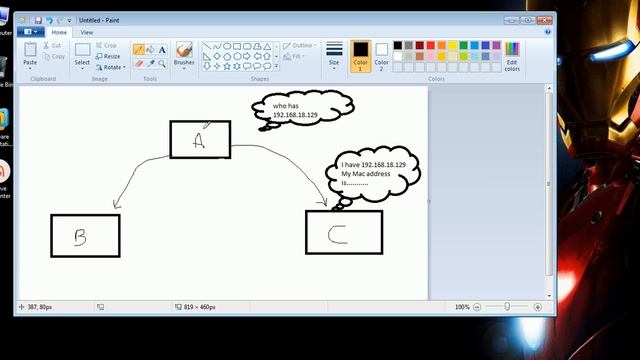Choose the Pentagon shape

pyautogui.click(x=227, y=56)
